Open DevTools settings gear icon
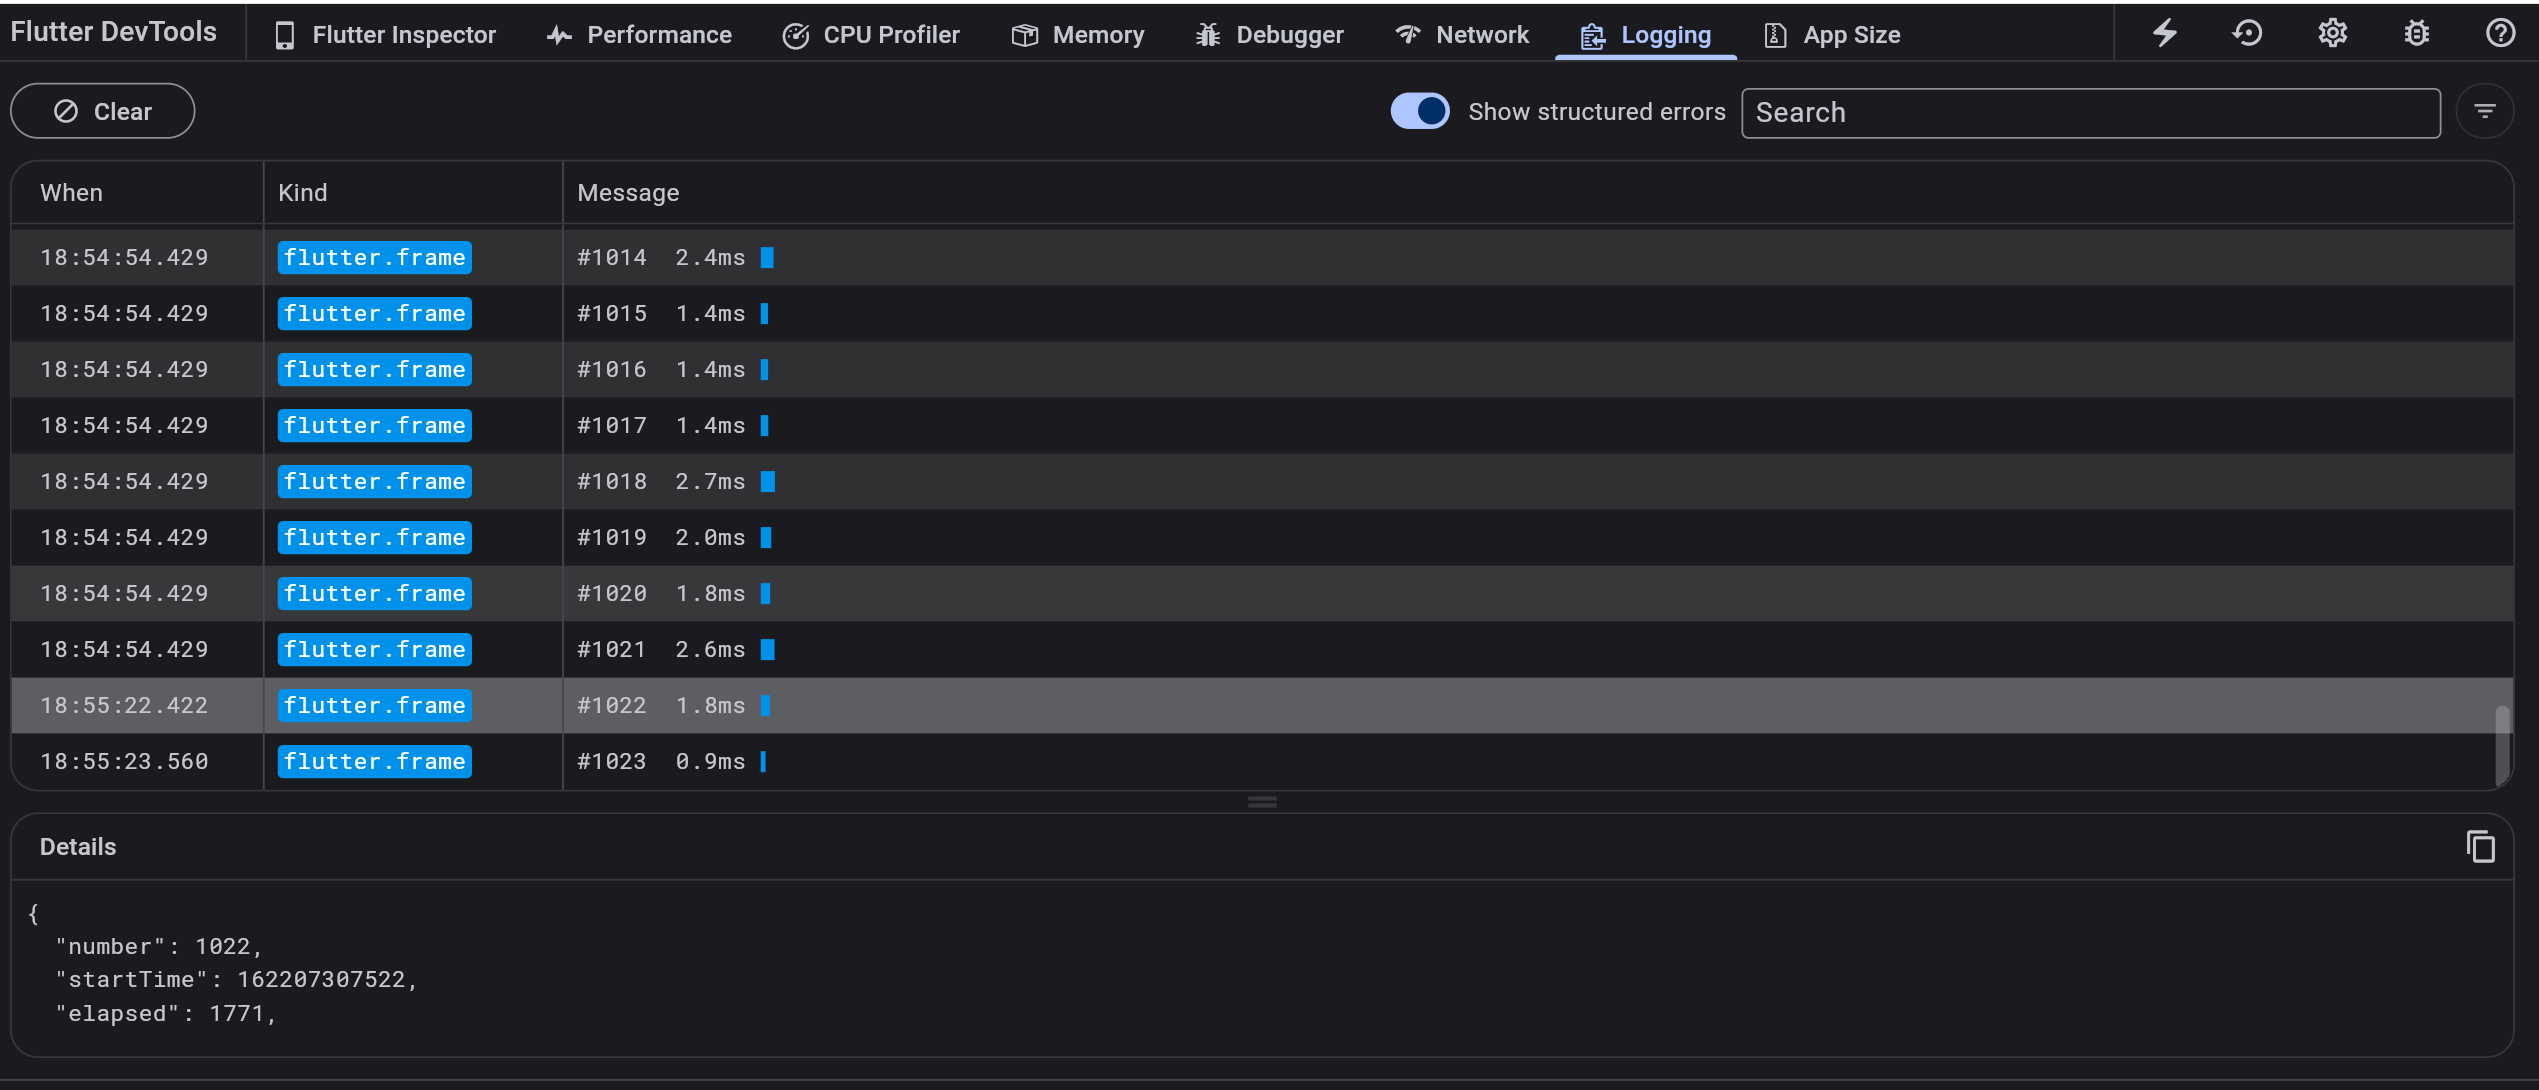The image size is (2539, 1090). click(2332, 33)
